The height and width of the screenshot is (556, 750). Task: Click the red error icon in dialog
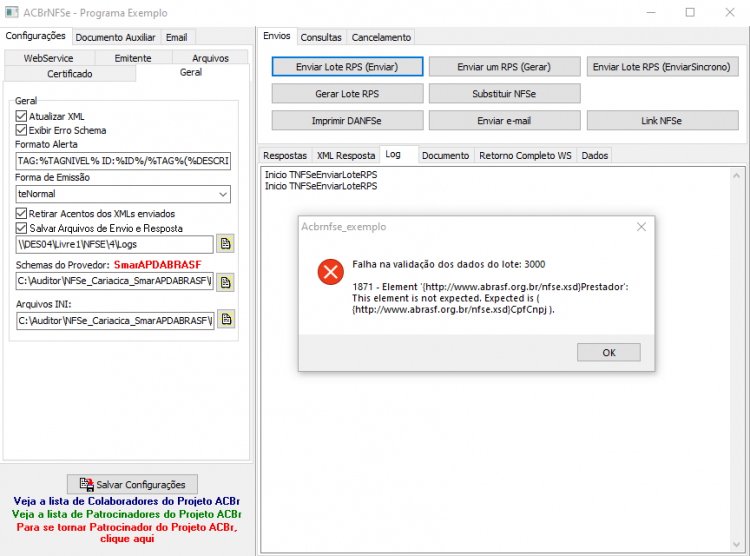point(331,272)
